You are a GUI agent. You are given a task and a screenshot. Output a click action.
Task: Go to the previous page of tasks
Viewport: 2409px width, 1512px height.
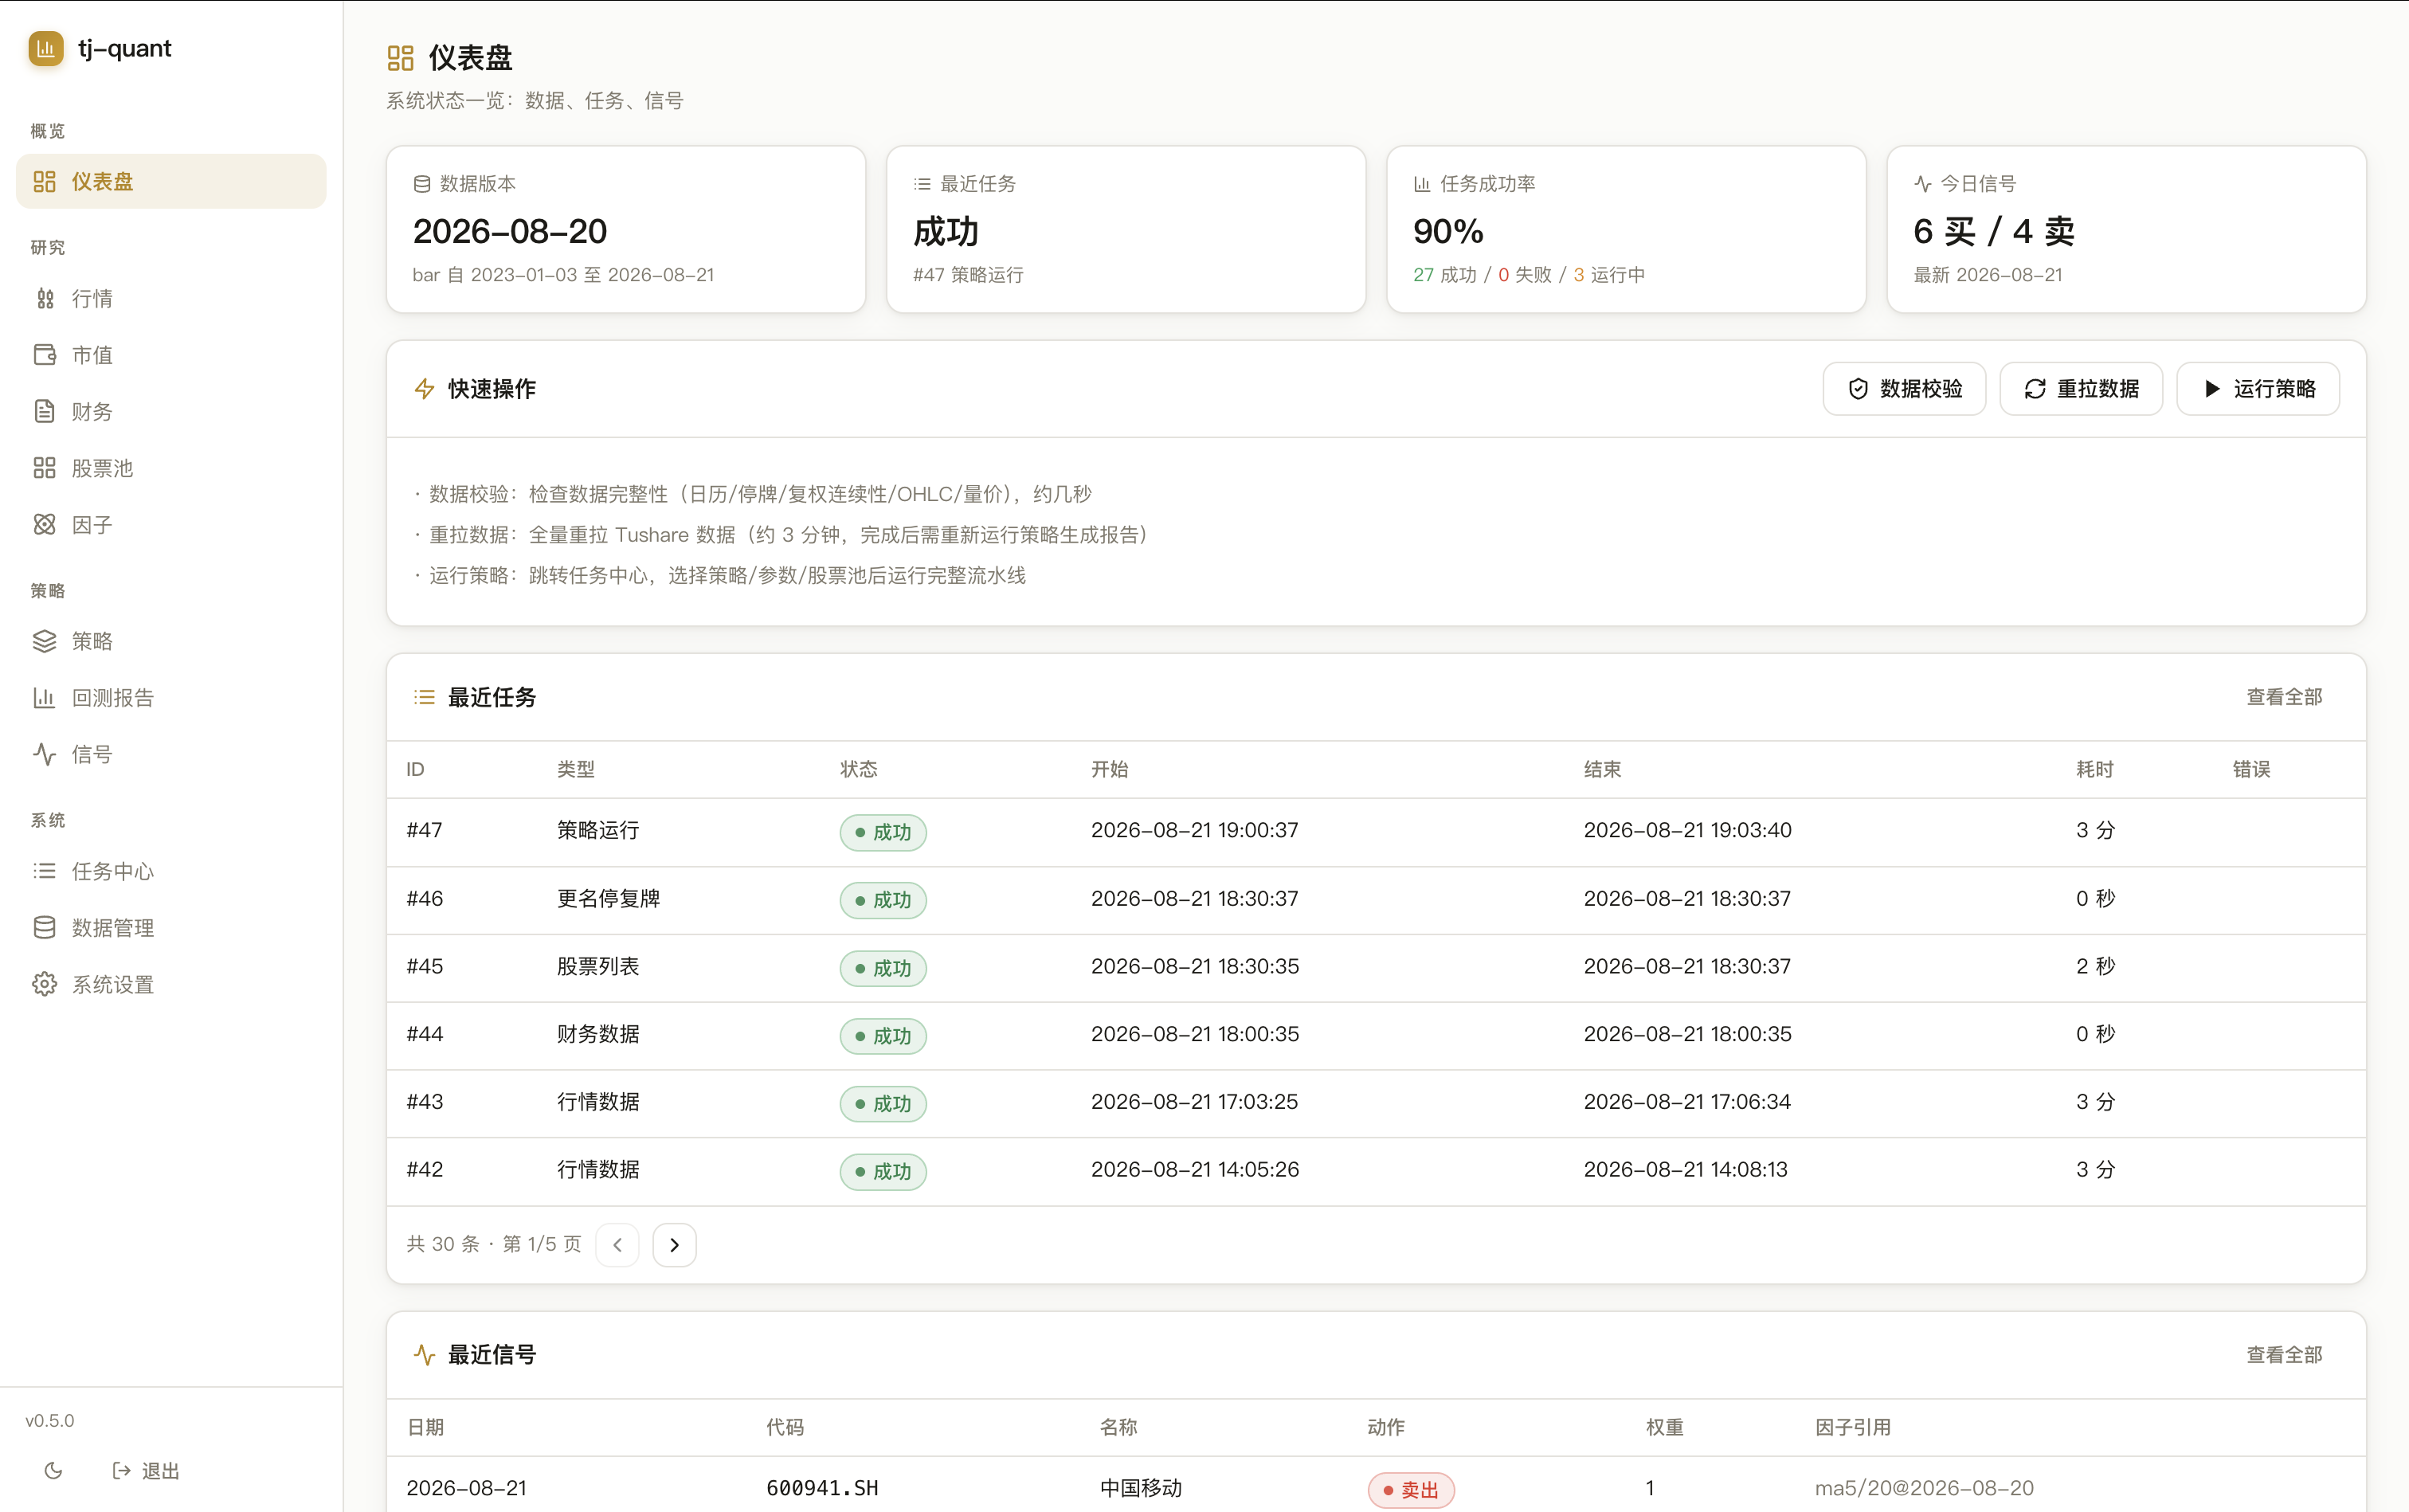(617, 1245)
